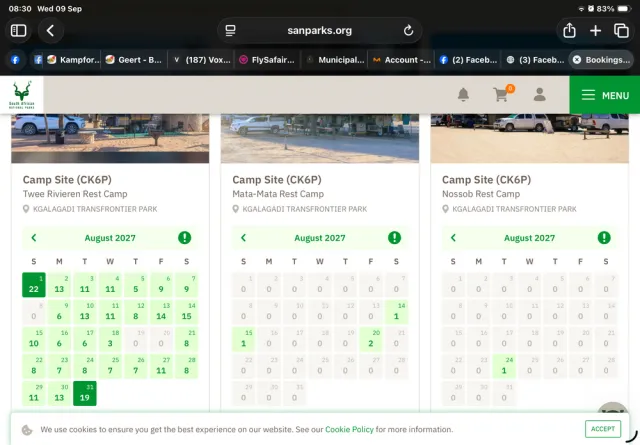Select August 24 in Nossob calendar
Screen dimensions: 640x445
click(x=504, y=366)
